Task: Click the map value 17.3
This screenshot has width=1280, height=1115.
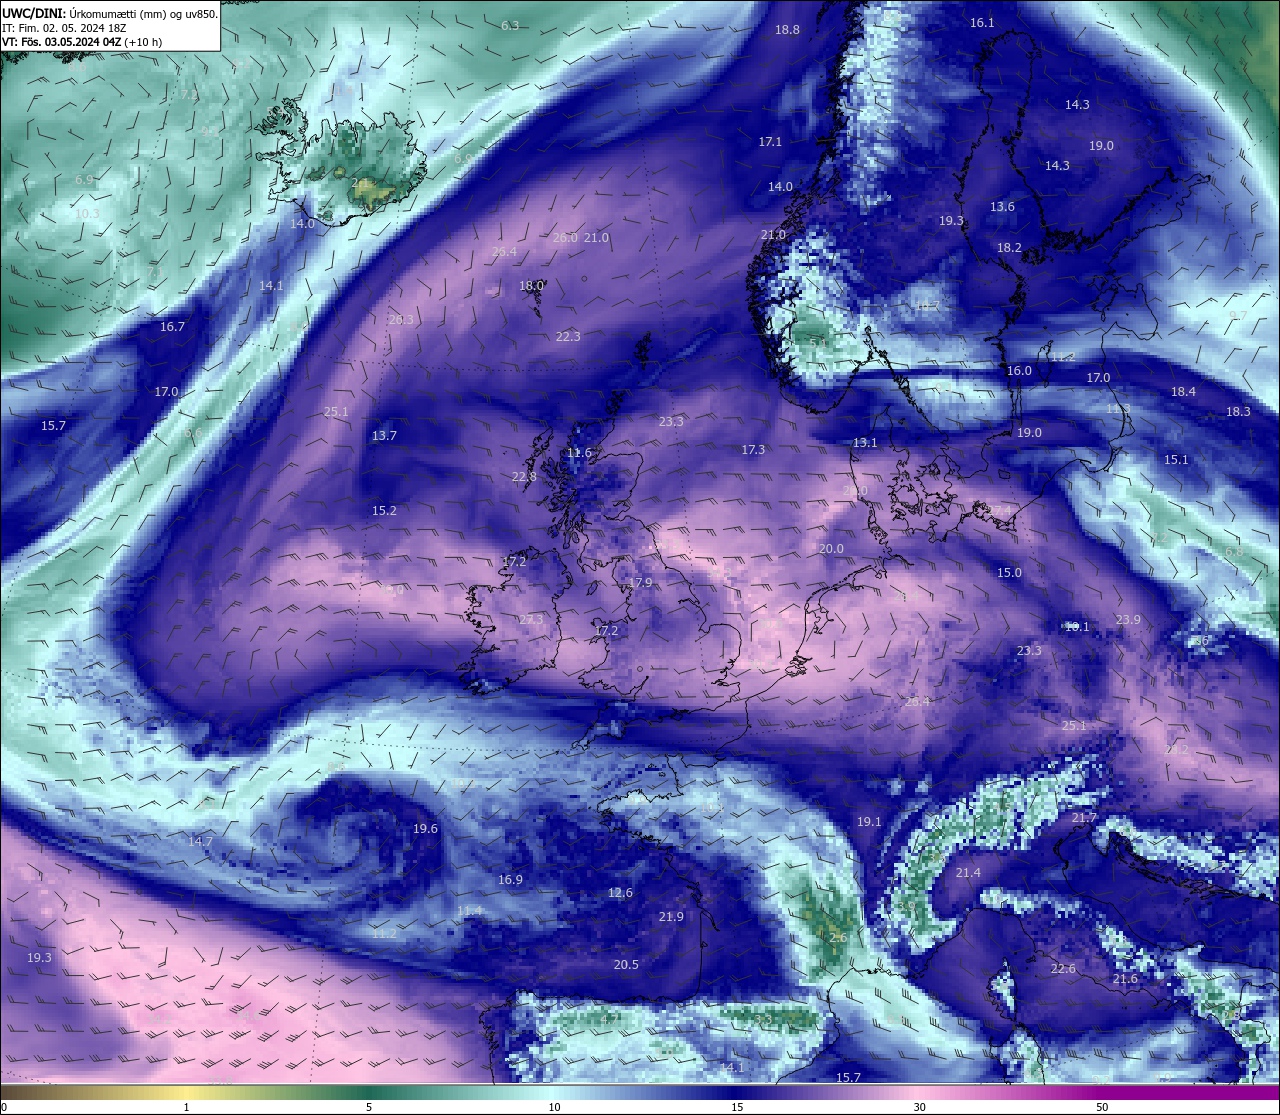Action: pyautogui.click(x=753, y=450)
